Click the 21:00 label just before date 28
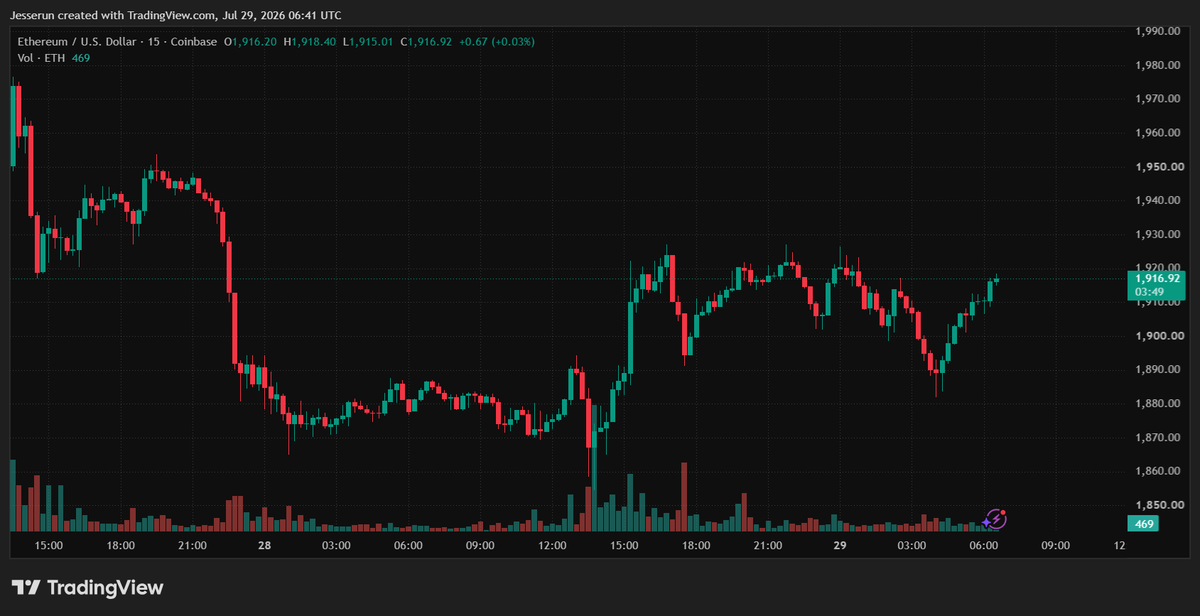Image resolution: width=1200 pixels, height=616 pixels. point(192,546)
